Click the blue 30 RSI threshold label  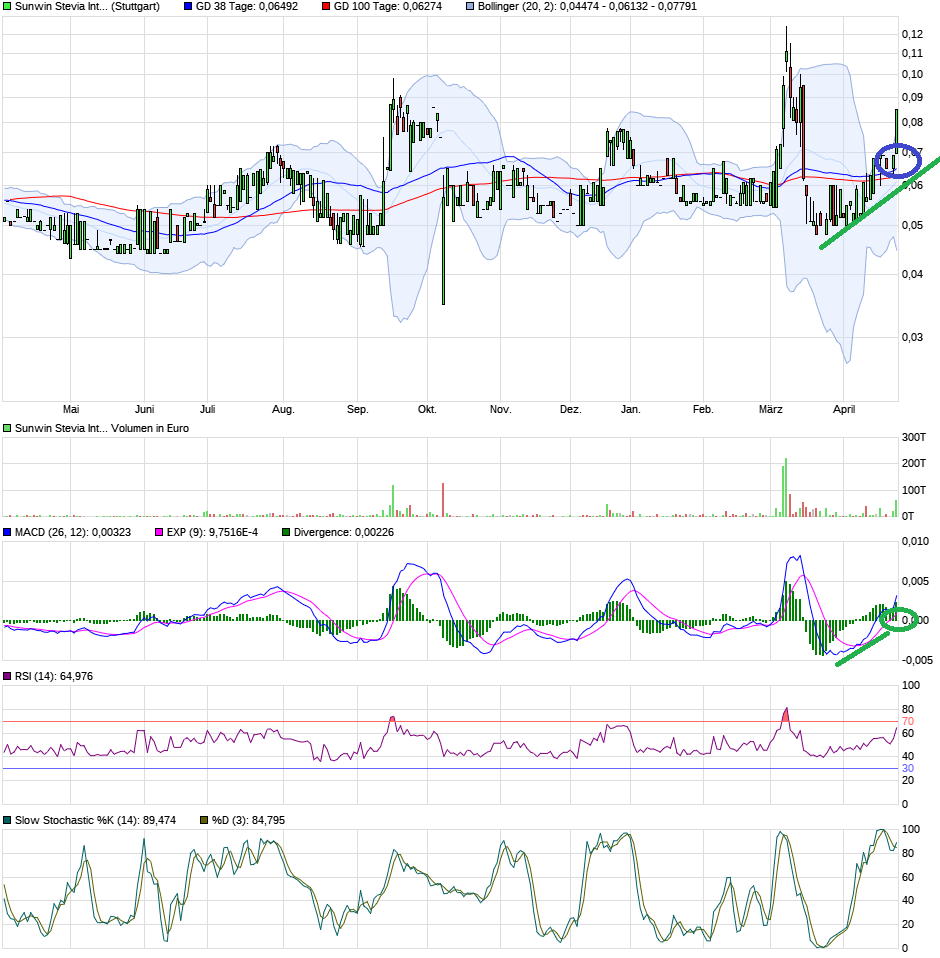[908, 769]
